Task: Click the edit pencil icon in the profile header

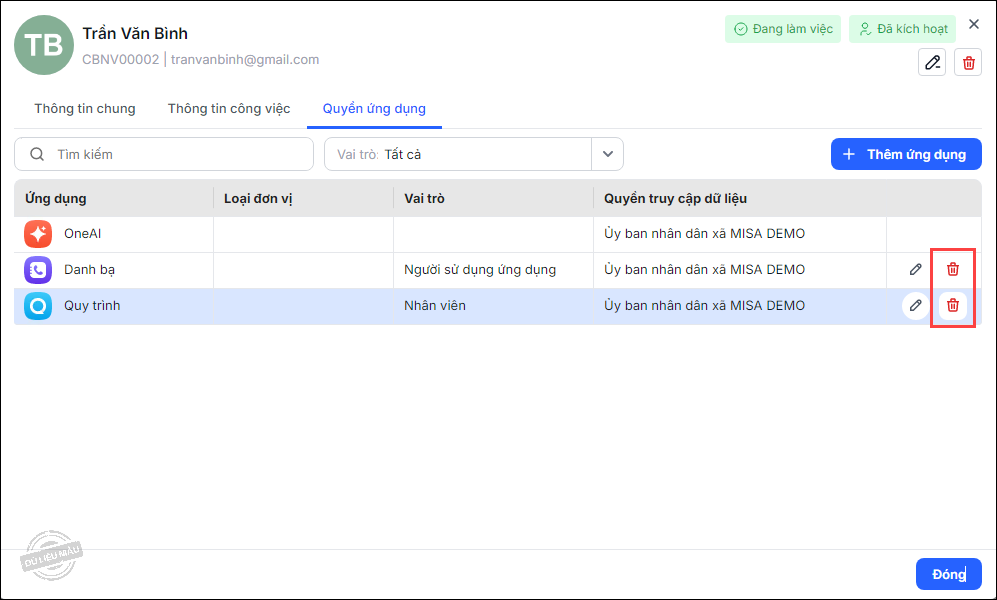Action: pos(932,63)
